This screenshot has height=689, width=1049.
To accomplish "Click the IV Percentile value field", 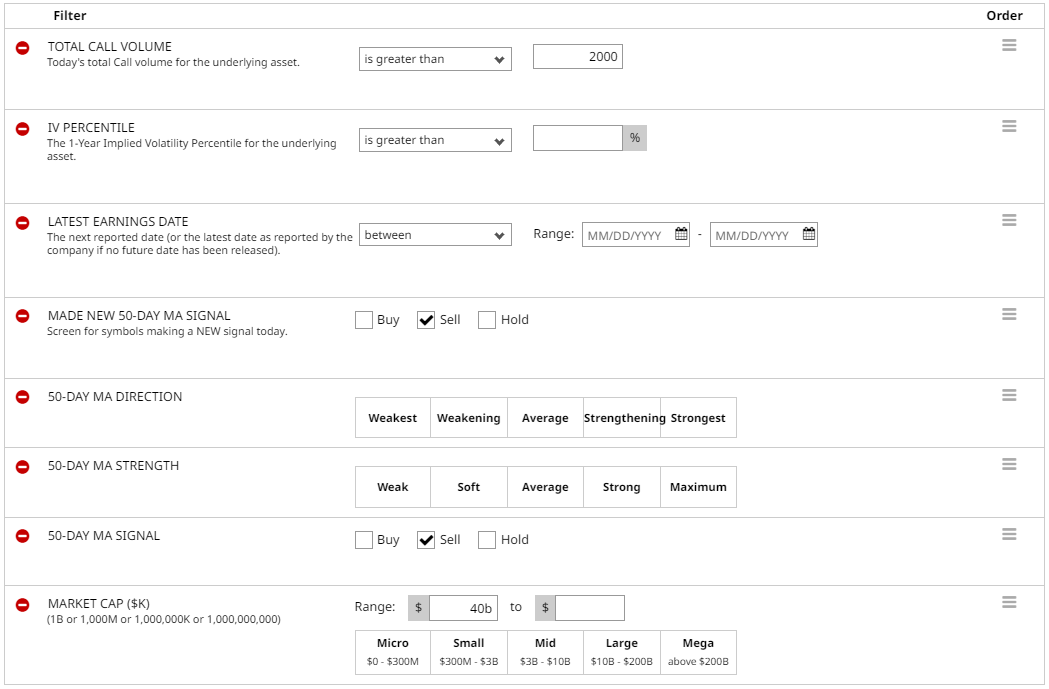I will [x=578, y=138].
